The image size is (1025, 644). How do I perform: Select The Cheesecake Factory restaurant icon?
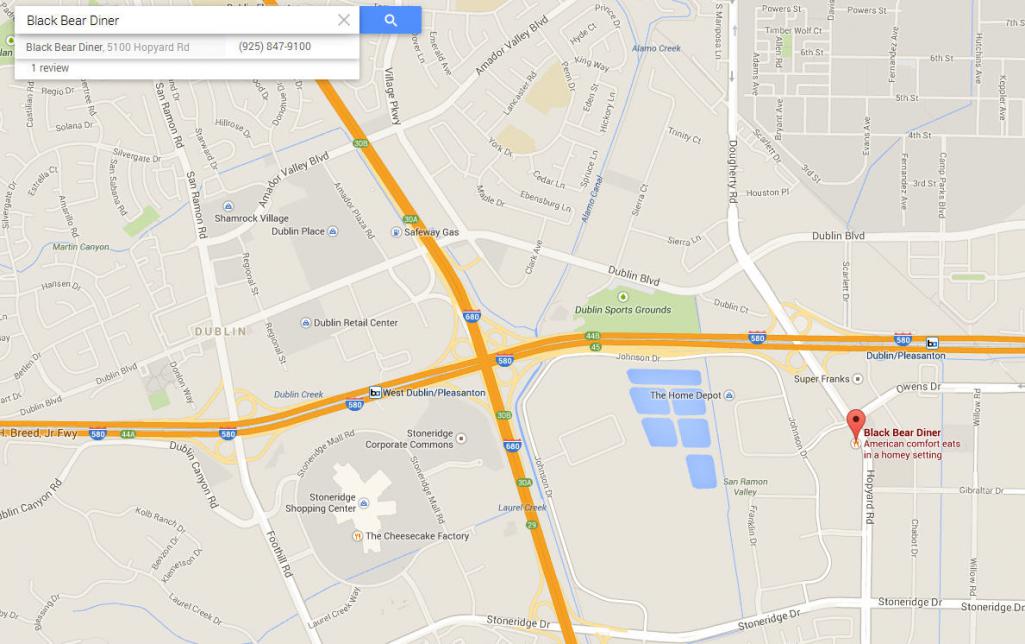(x=357, y=536)
